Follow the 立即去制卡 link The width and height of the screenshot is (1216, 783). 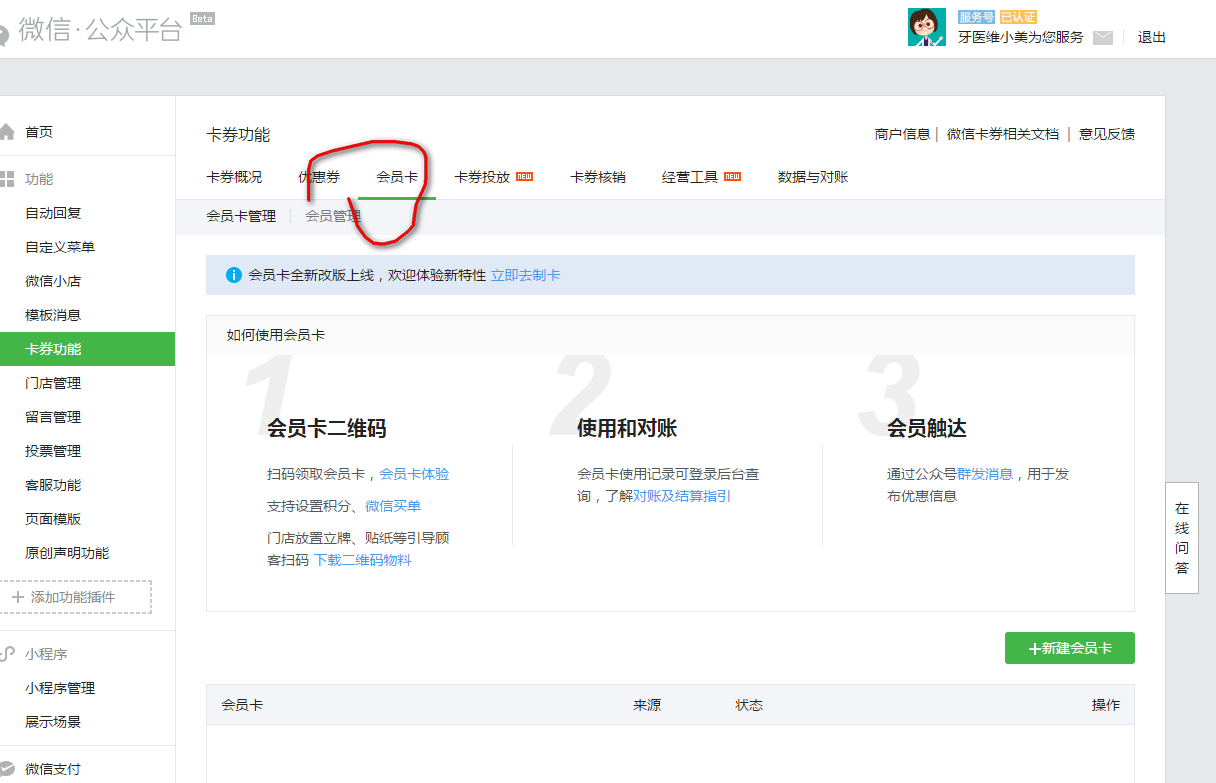coord(525,275)
